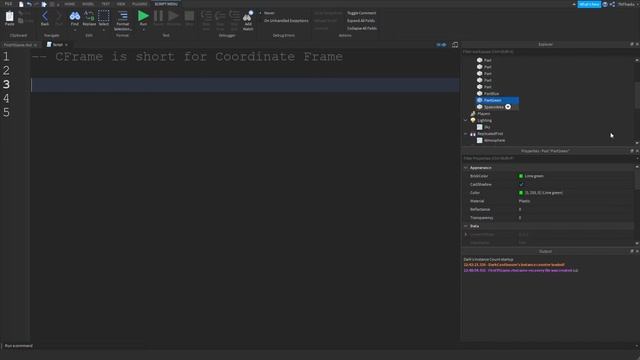The image size is (640, 360).
Task: Click the Format Selection icon
Action: tap(122, 16)
